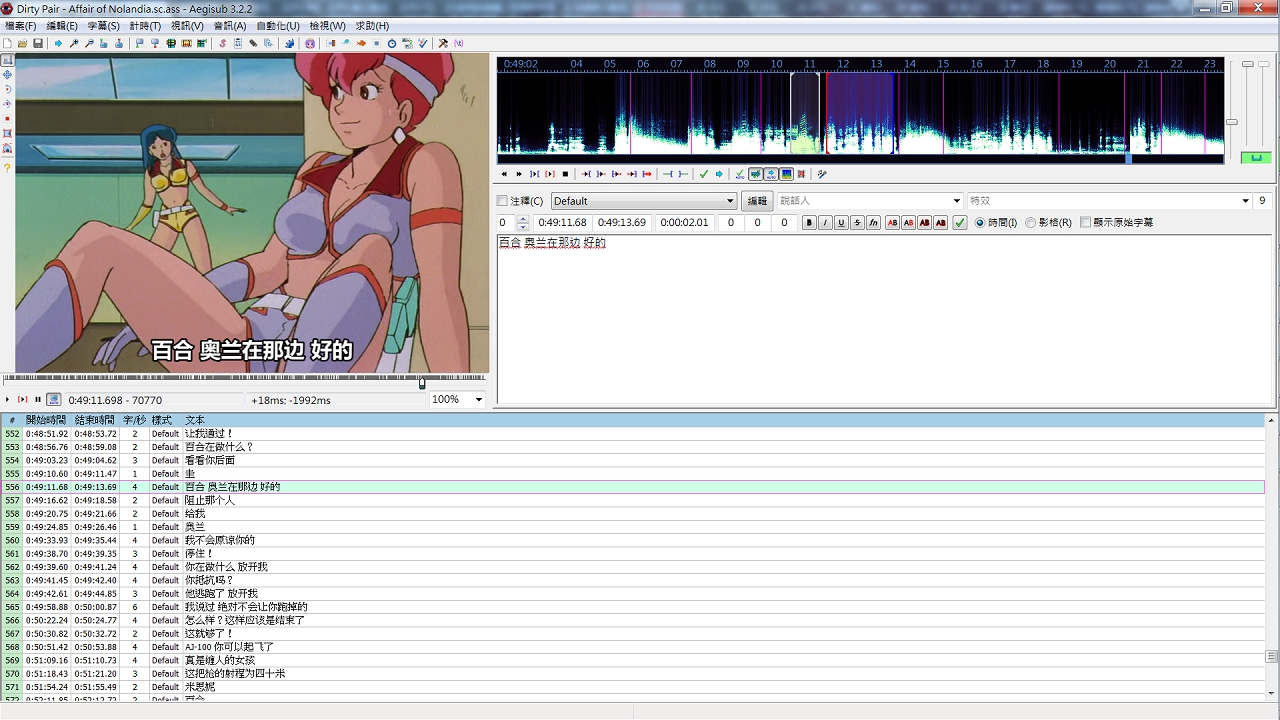Toggle karaoke mode icon
The width and height of the screenshot is (1280, 720).
(801, 174)
